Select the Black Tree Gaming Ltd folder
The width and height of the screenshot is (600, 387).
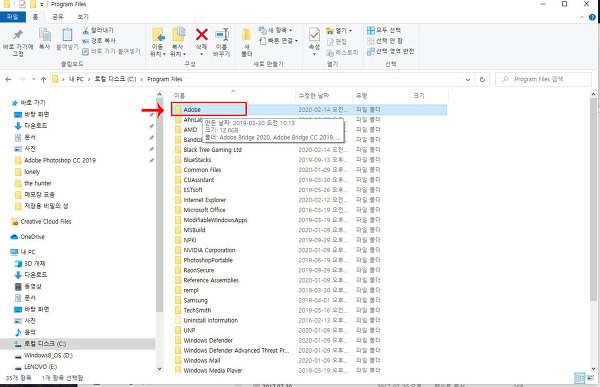click(212, 150)
